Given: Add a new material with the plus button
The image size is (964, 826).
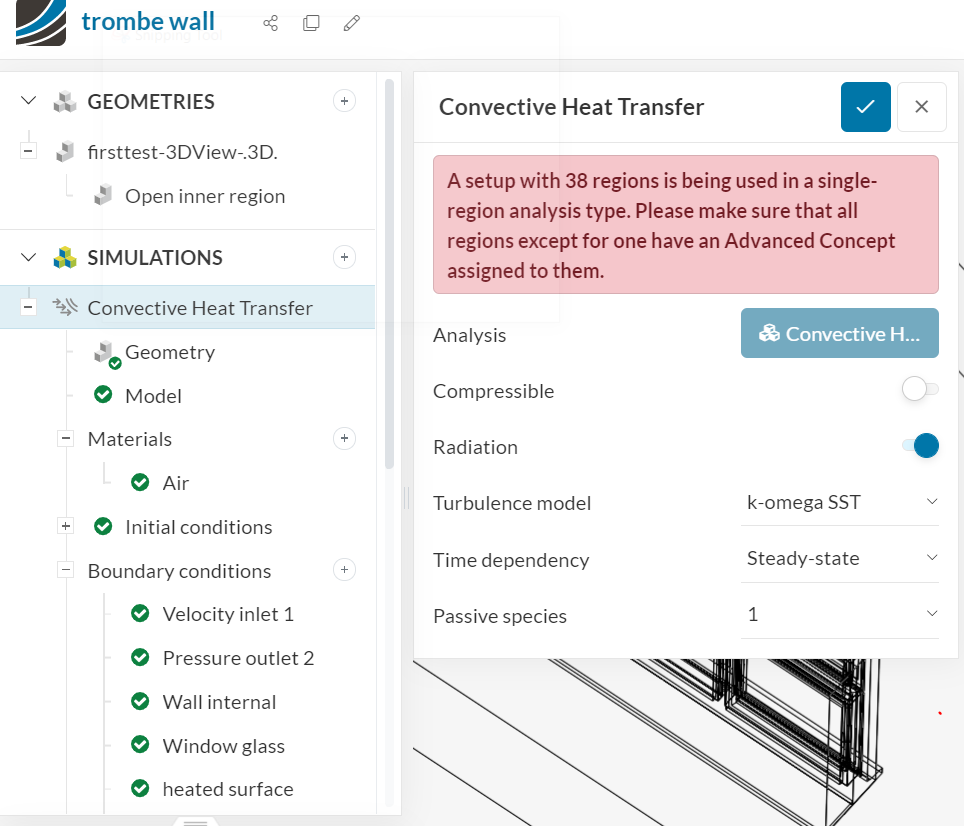Looking at the screenshot, I should click(x=344, y=438).
